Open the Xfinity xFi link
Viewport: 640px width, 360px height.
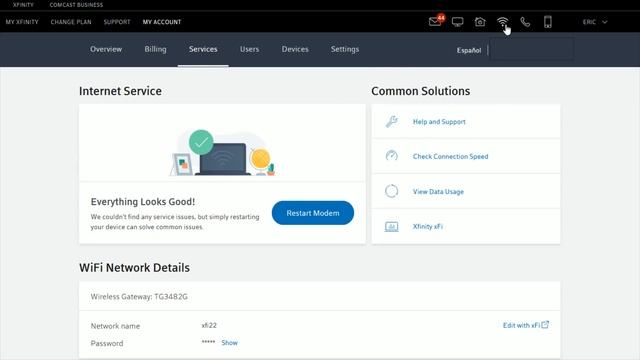pos(428,226)
